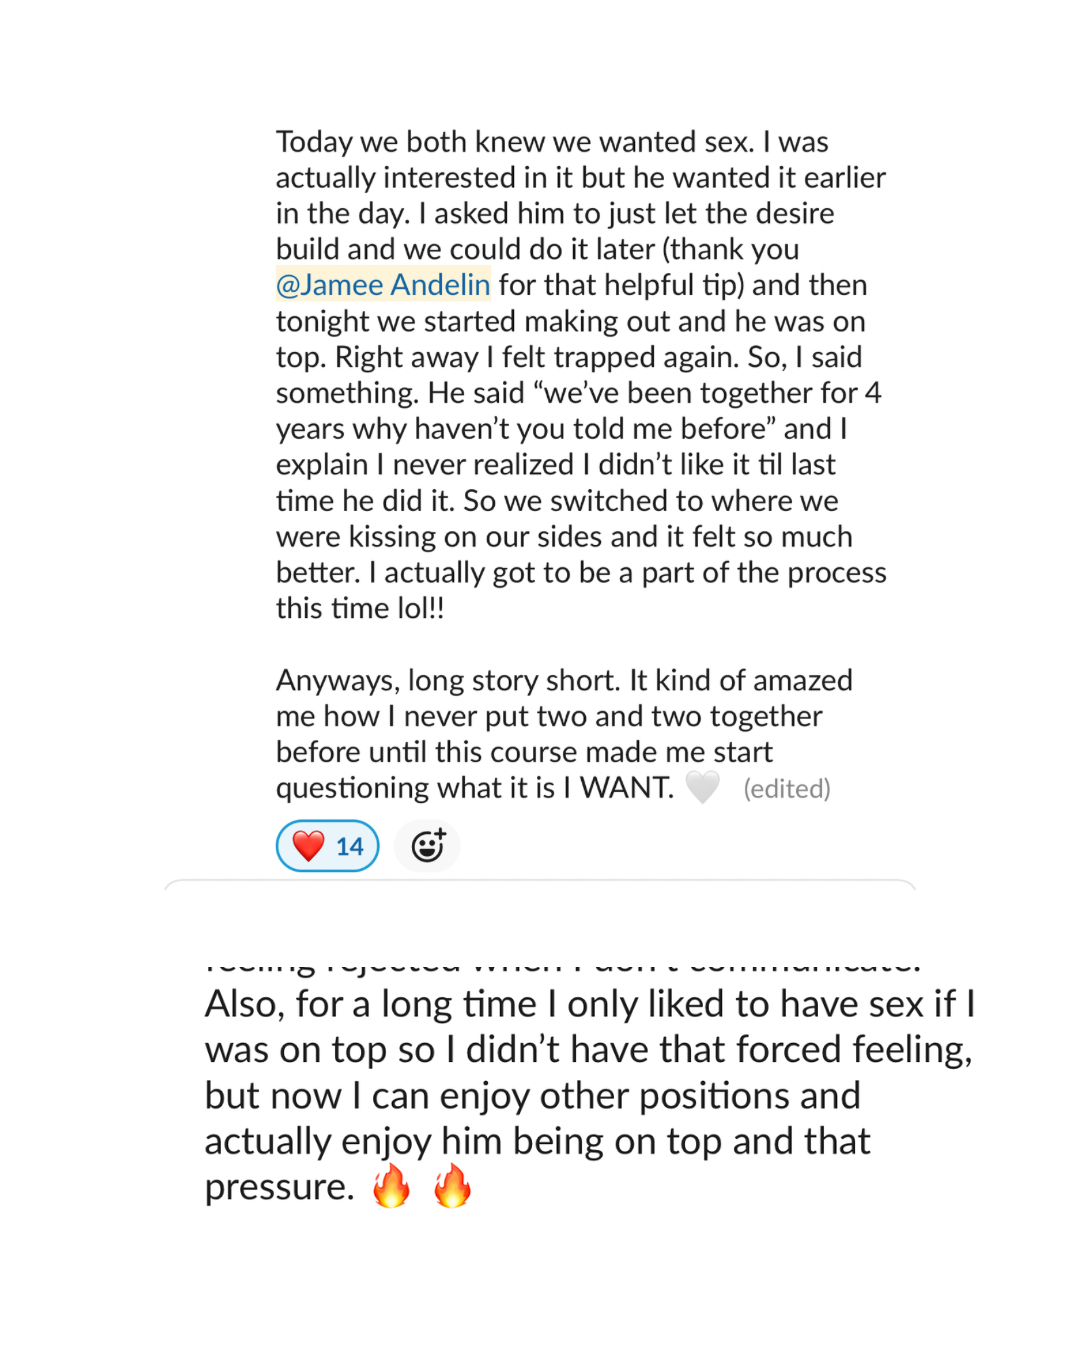This screenshot has width=1080, height=1350.
Task: Click the add reaction smiley icon
Action: (x=428, y=846)
